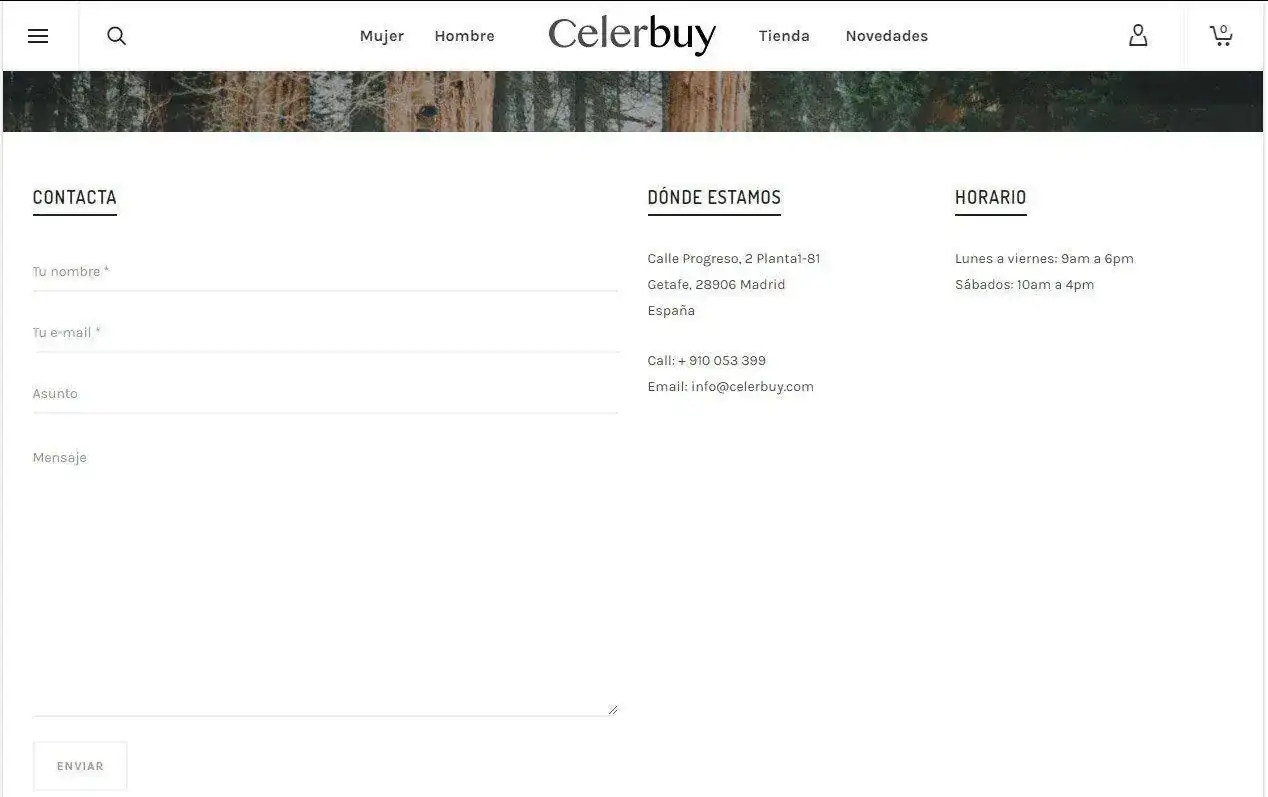
Task: Focus the Tu nombre input field
Action: point(325,272)
